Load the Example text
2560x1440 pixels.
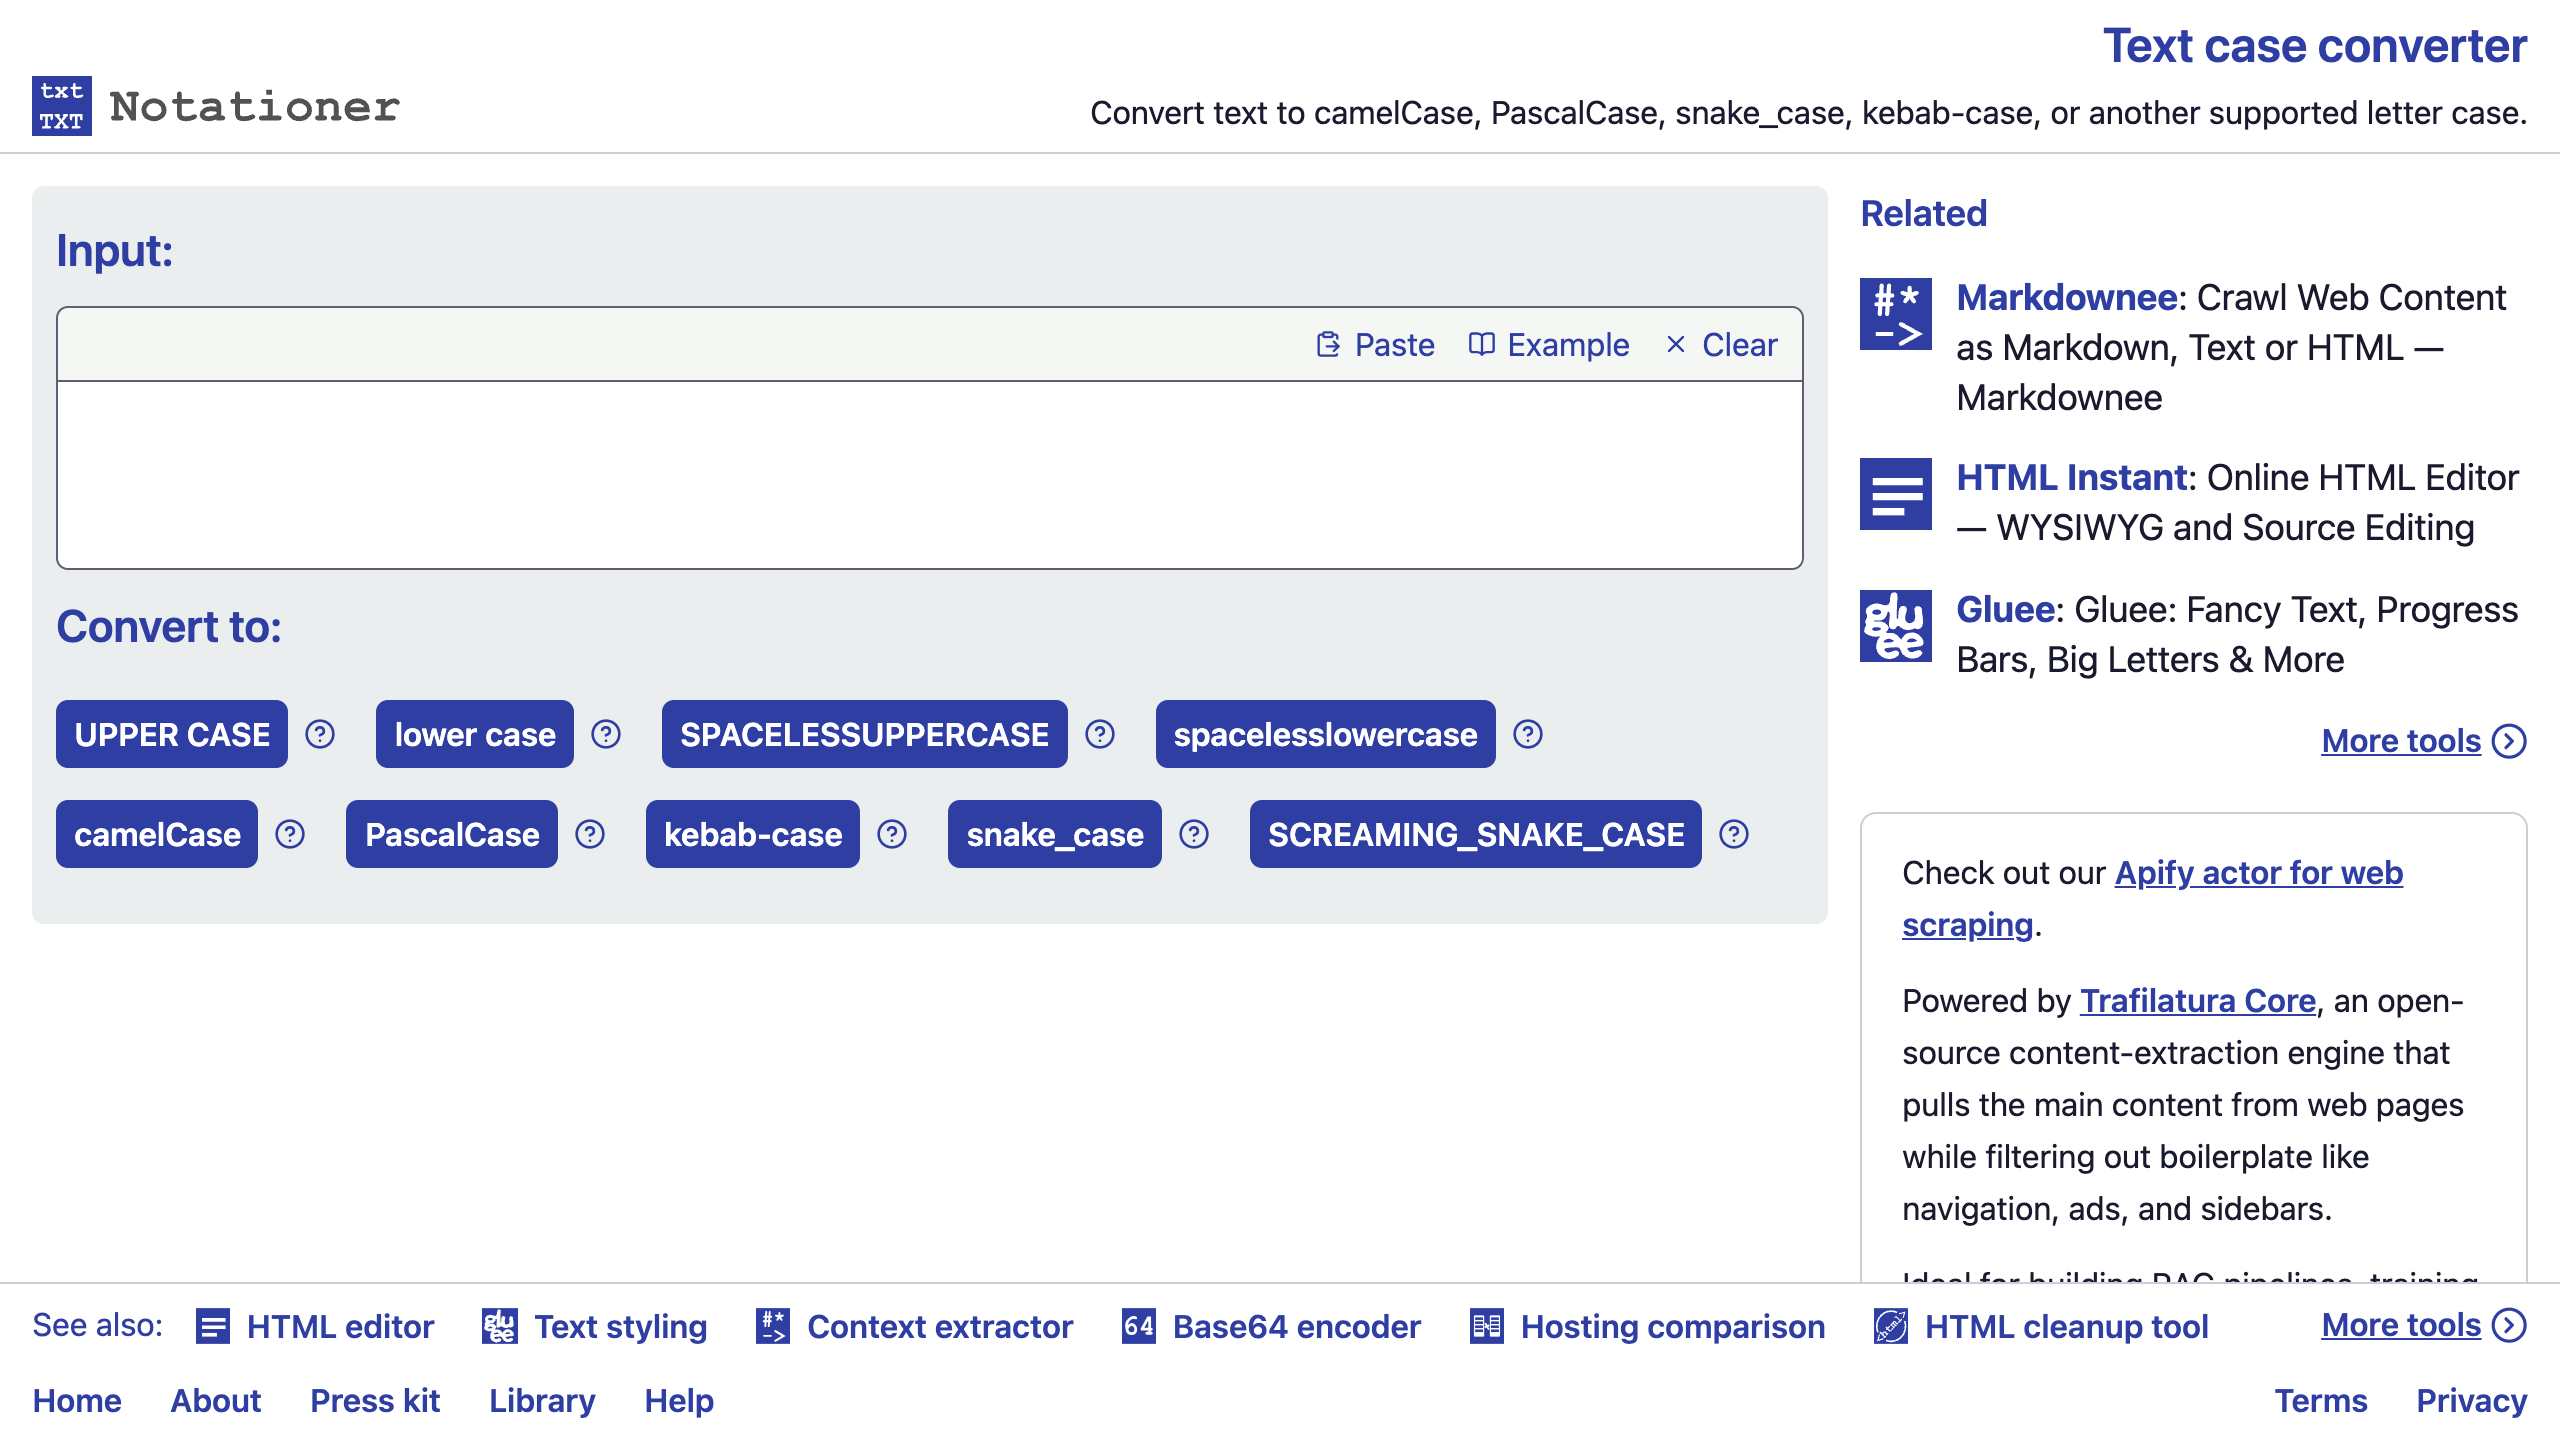tap(1549, 345)
